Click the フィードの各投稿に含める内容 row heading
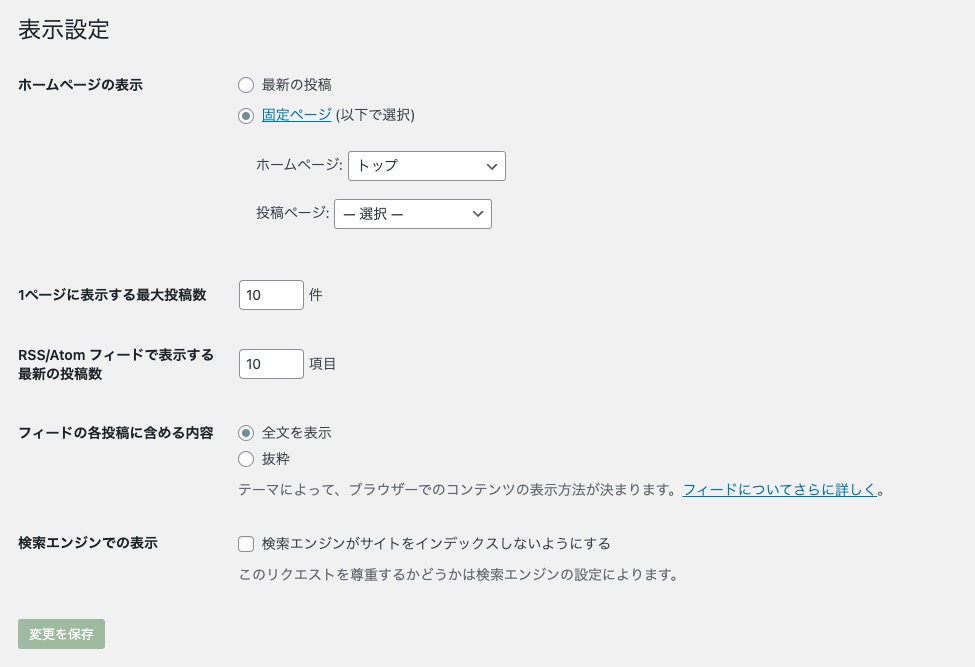Screen dimensions: 975x667 click(116, 433)
